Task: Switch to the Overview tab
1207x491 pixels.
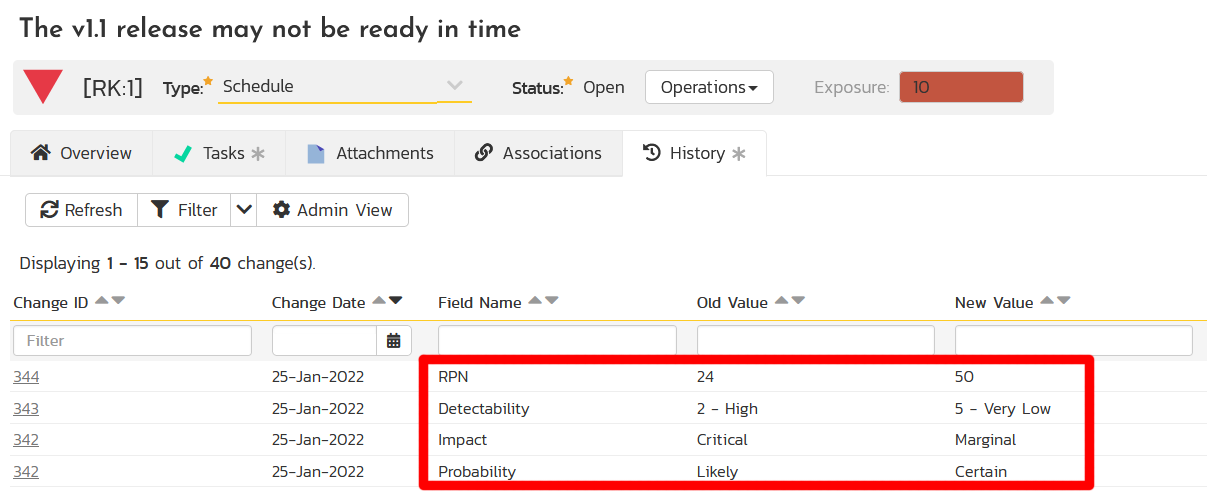Action: coord(81,153)
